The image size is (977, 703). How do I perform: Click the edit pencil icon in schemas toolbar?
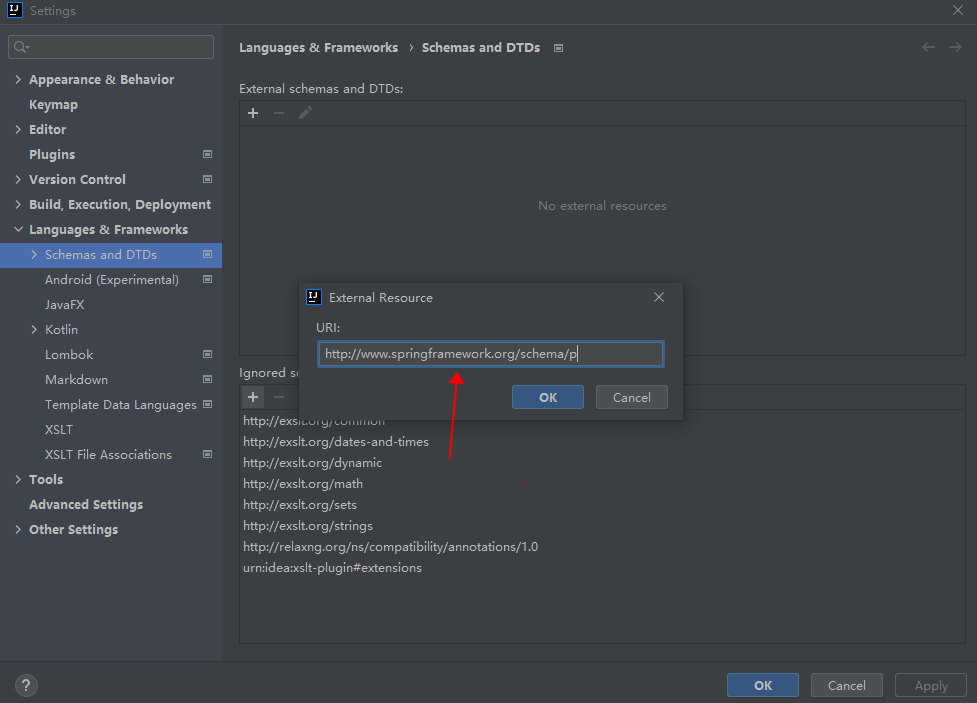coord(305,113)
